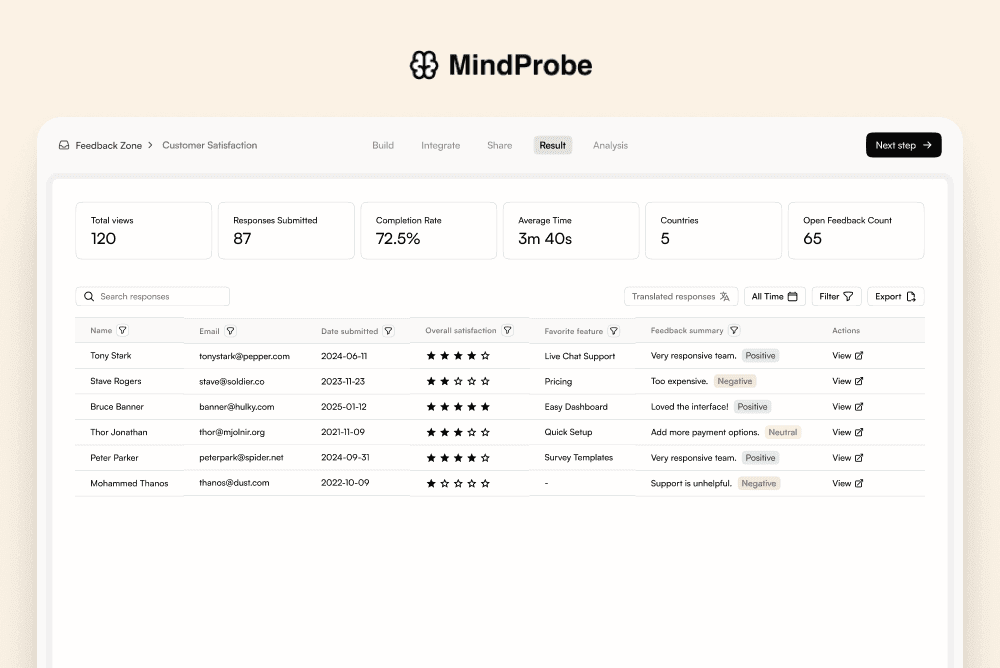
Task: Click the Feedback Zone inbox icon
Action: (x=64, y=145)
